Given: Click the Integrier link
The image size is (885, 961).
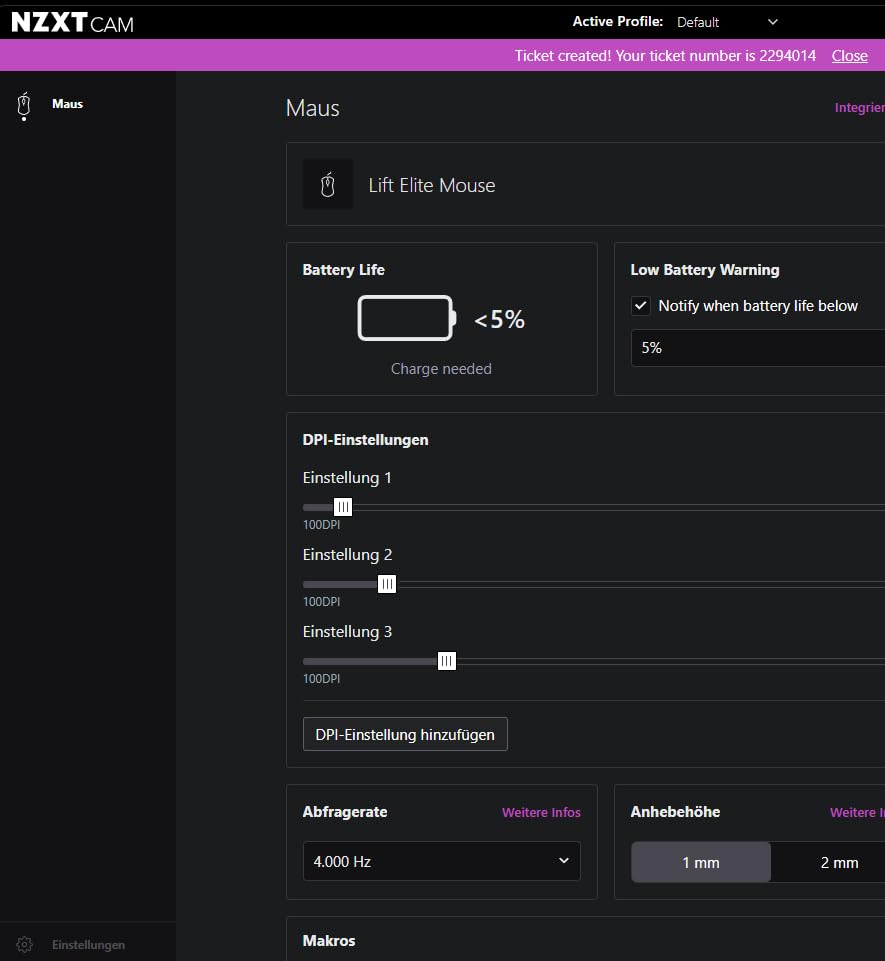Looking at the screenshot, I should (859, 108).
